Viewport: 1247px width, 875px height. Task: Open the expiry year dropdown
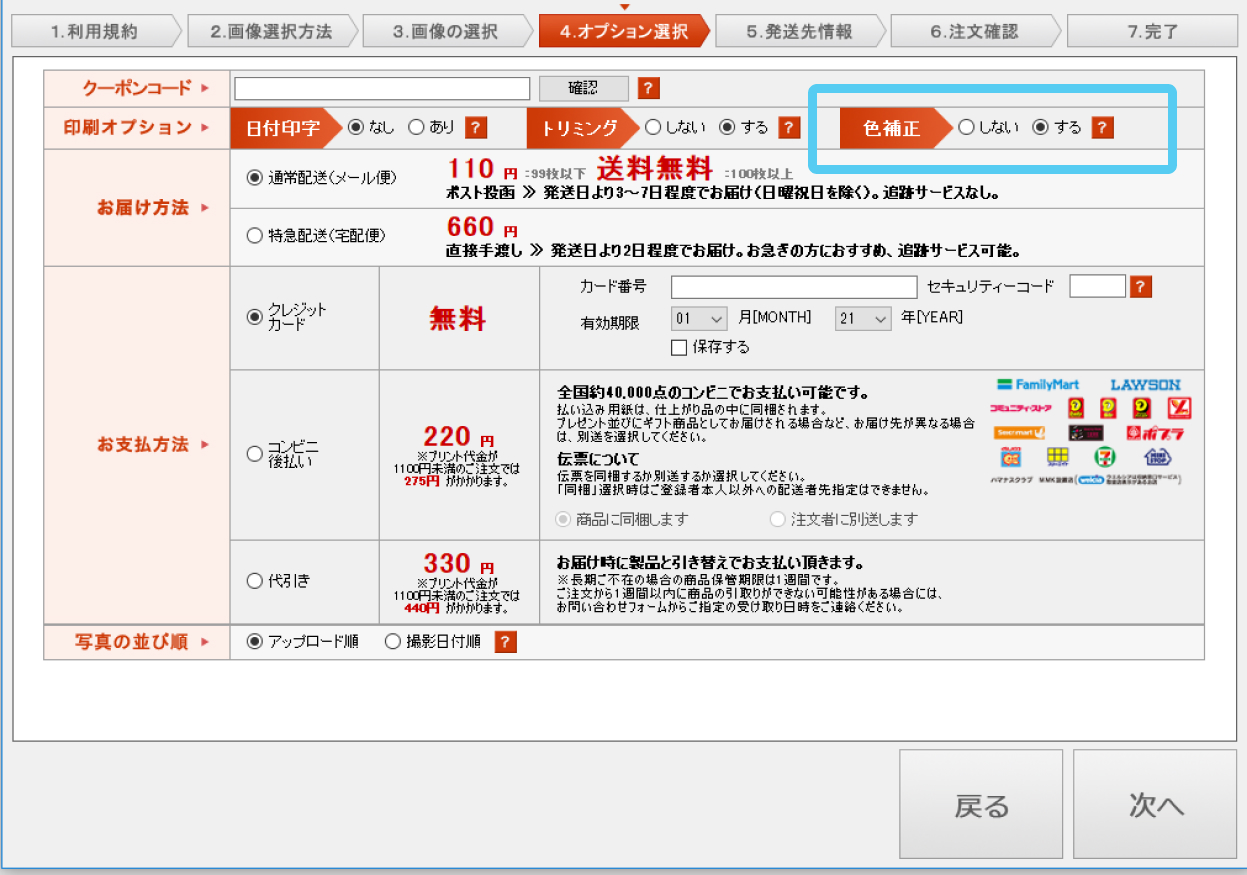click(862, 319)
